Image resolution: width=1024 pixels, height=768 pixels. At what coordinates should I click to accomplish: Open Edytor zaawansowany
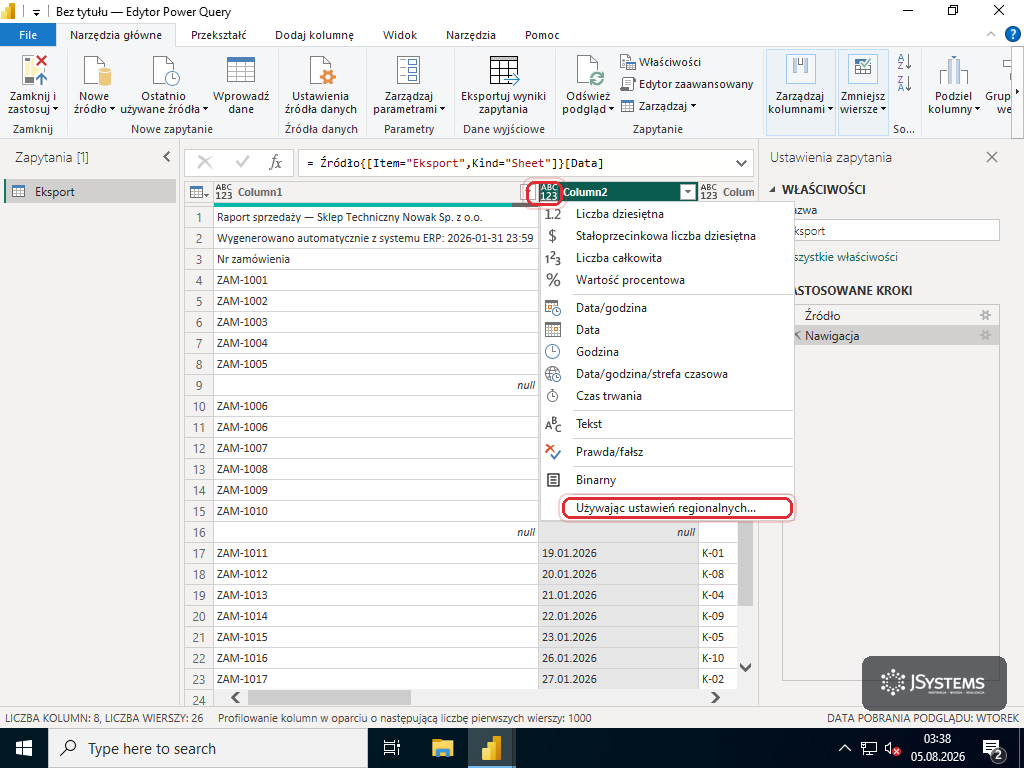click(686, 84)
